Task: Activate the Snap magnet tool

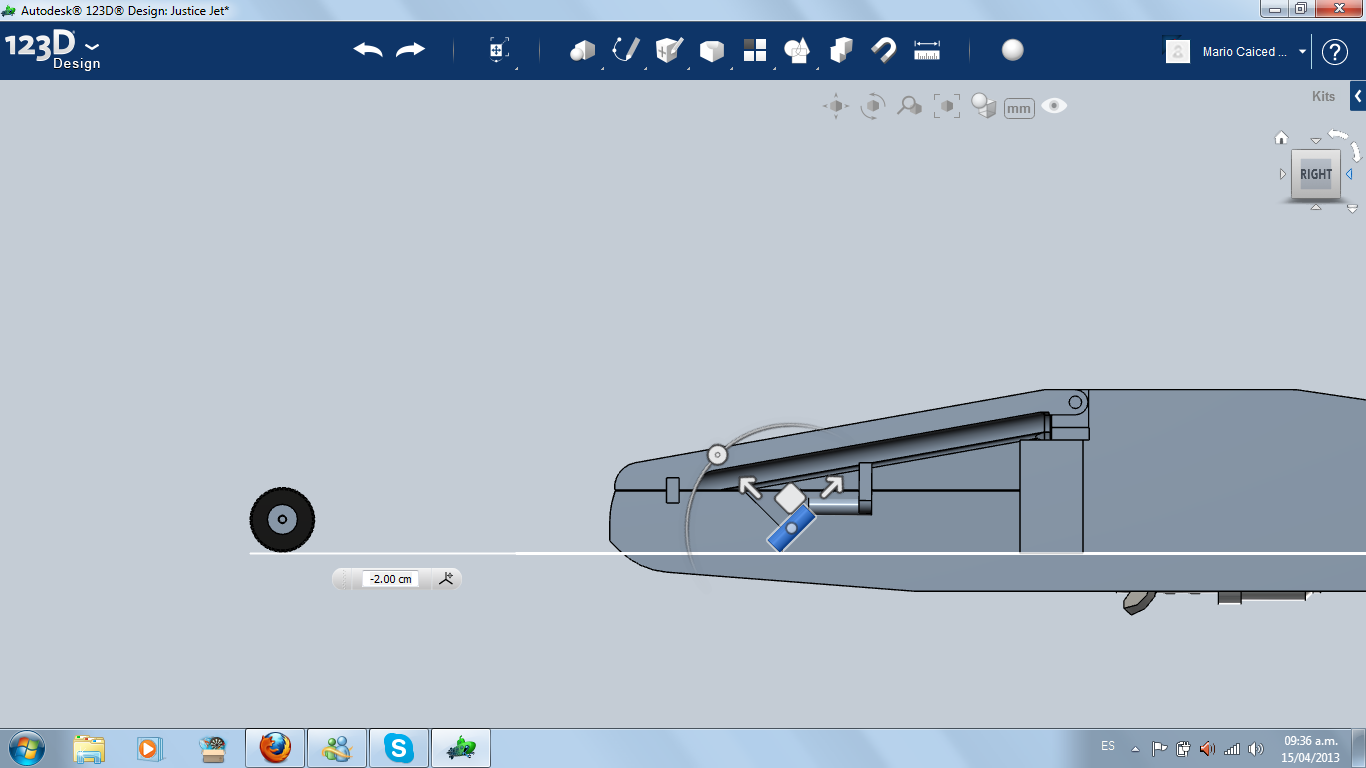Action: pyautogui.click(x=884, y=50)
